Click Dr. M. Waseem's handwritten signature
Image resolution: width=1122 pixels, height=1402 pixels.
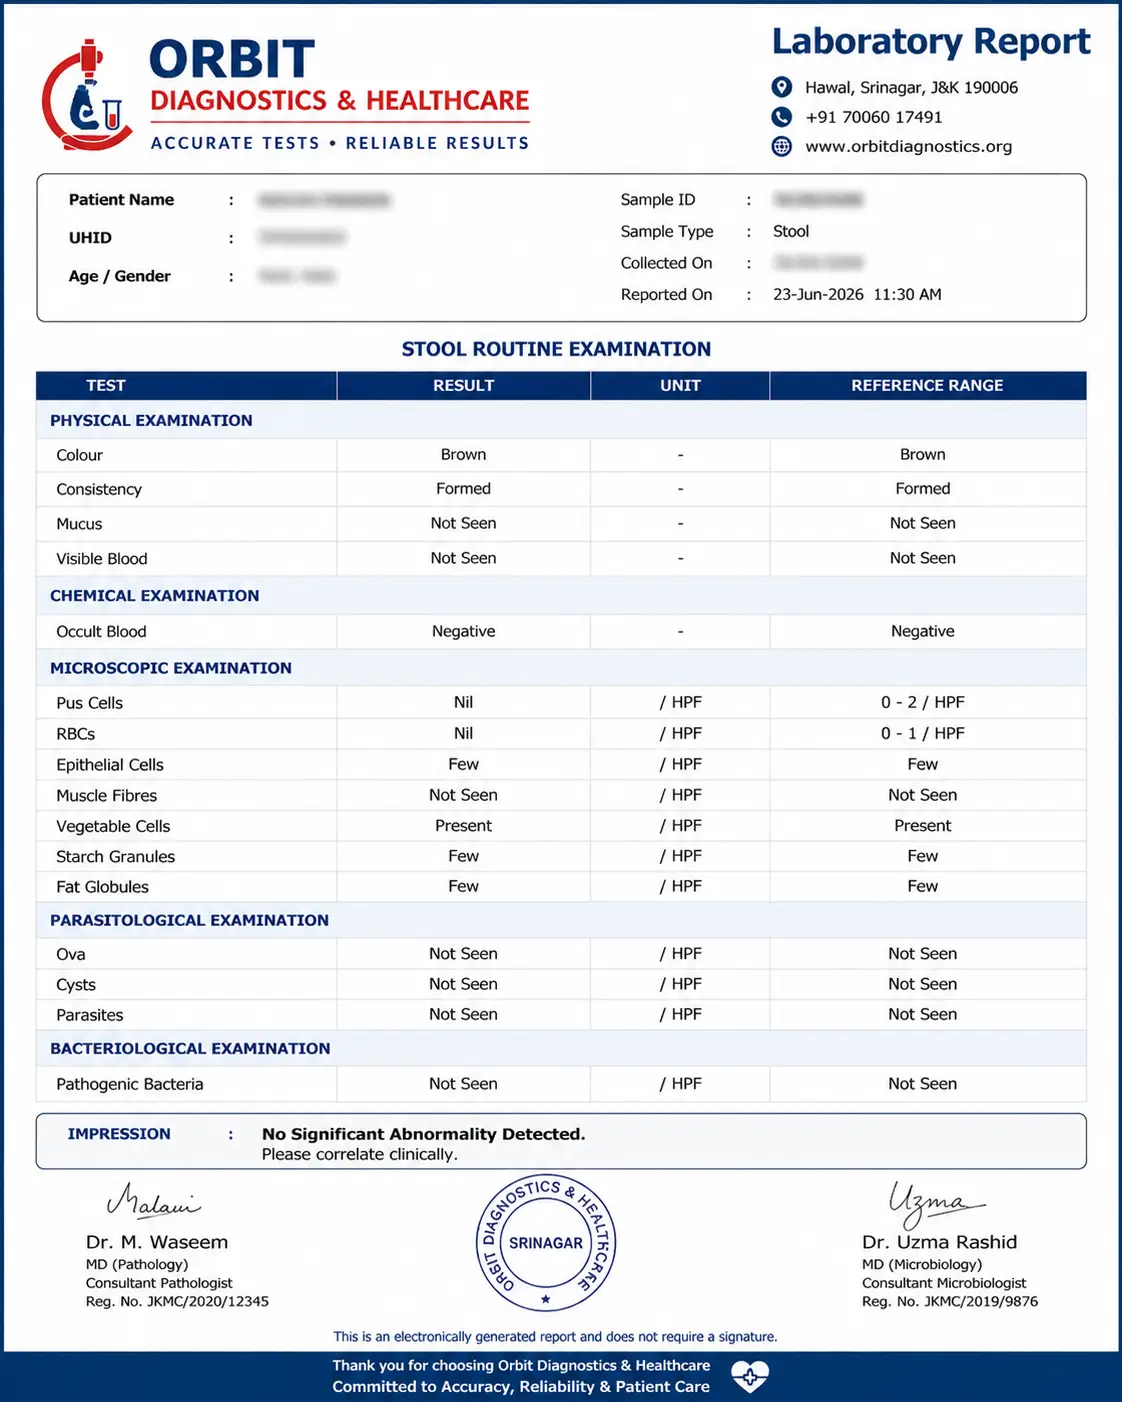(x=153, y=1201)
